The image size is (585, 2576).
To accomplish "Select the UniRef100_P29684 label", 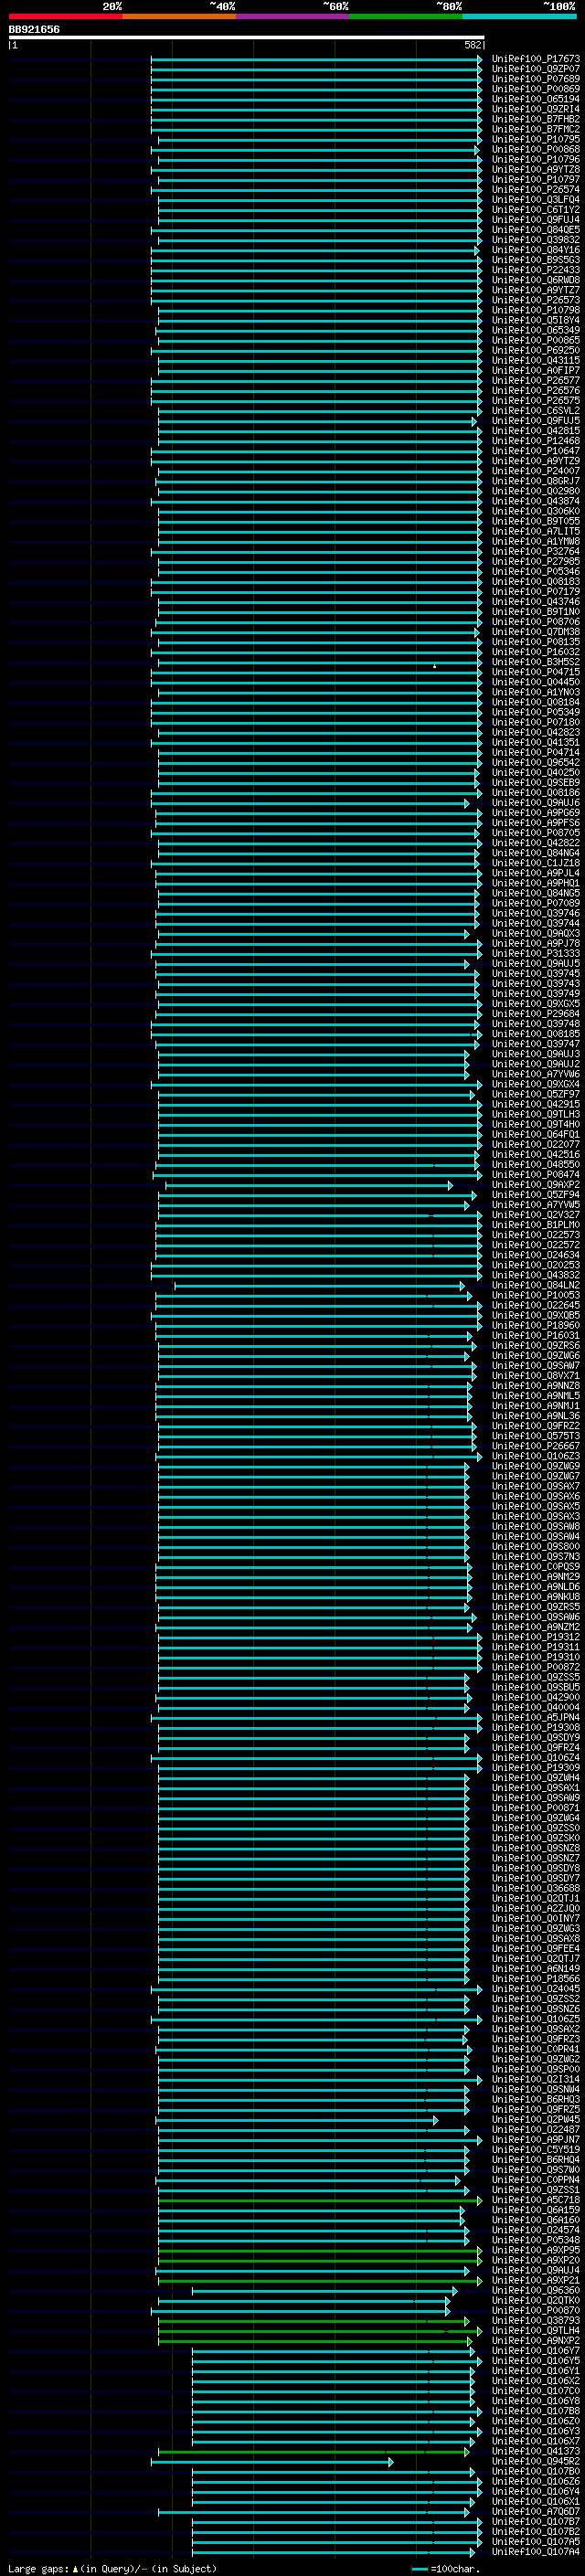I will click(x=535, y=1014).
